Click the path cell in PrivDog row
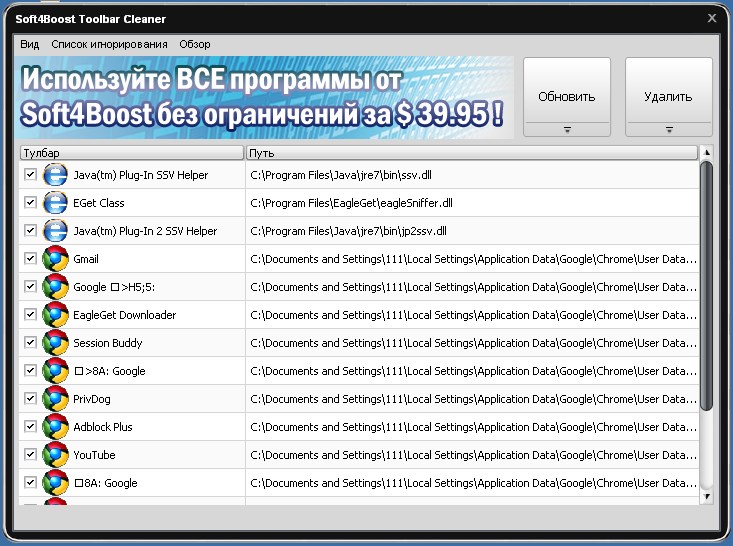This screenshot has height=546, width=733. [473, 399]
